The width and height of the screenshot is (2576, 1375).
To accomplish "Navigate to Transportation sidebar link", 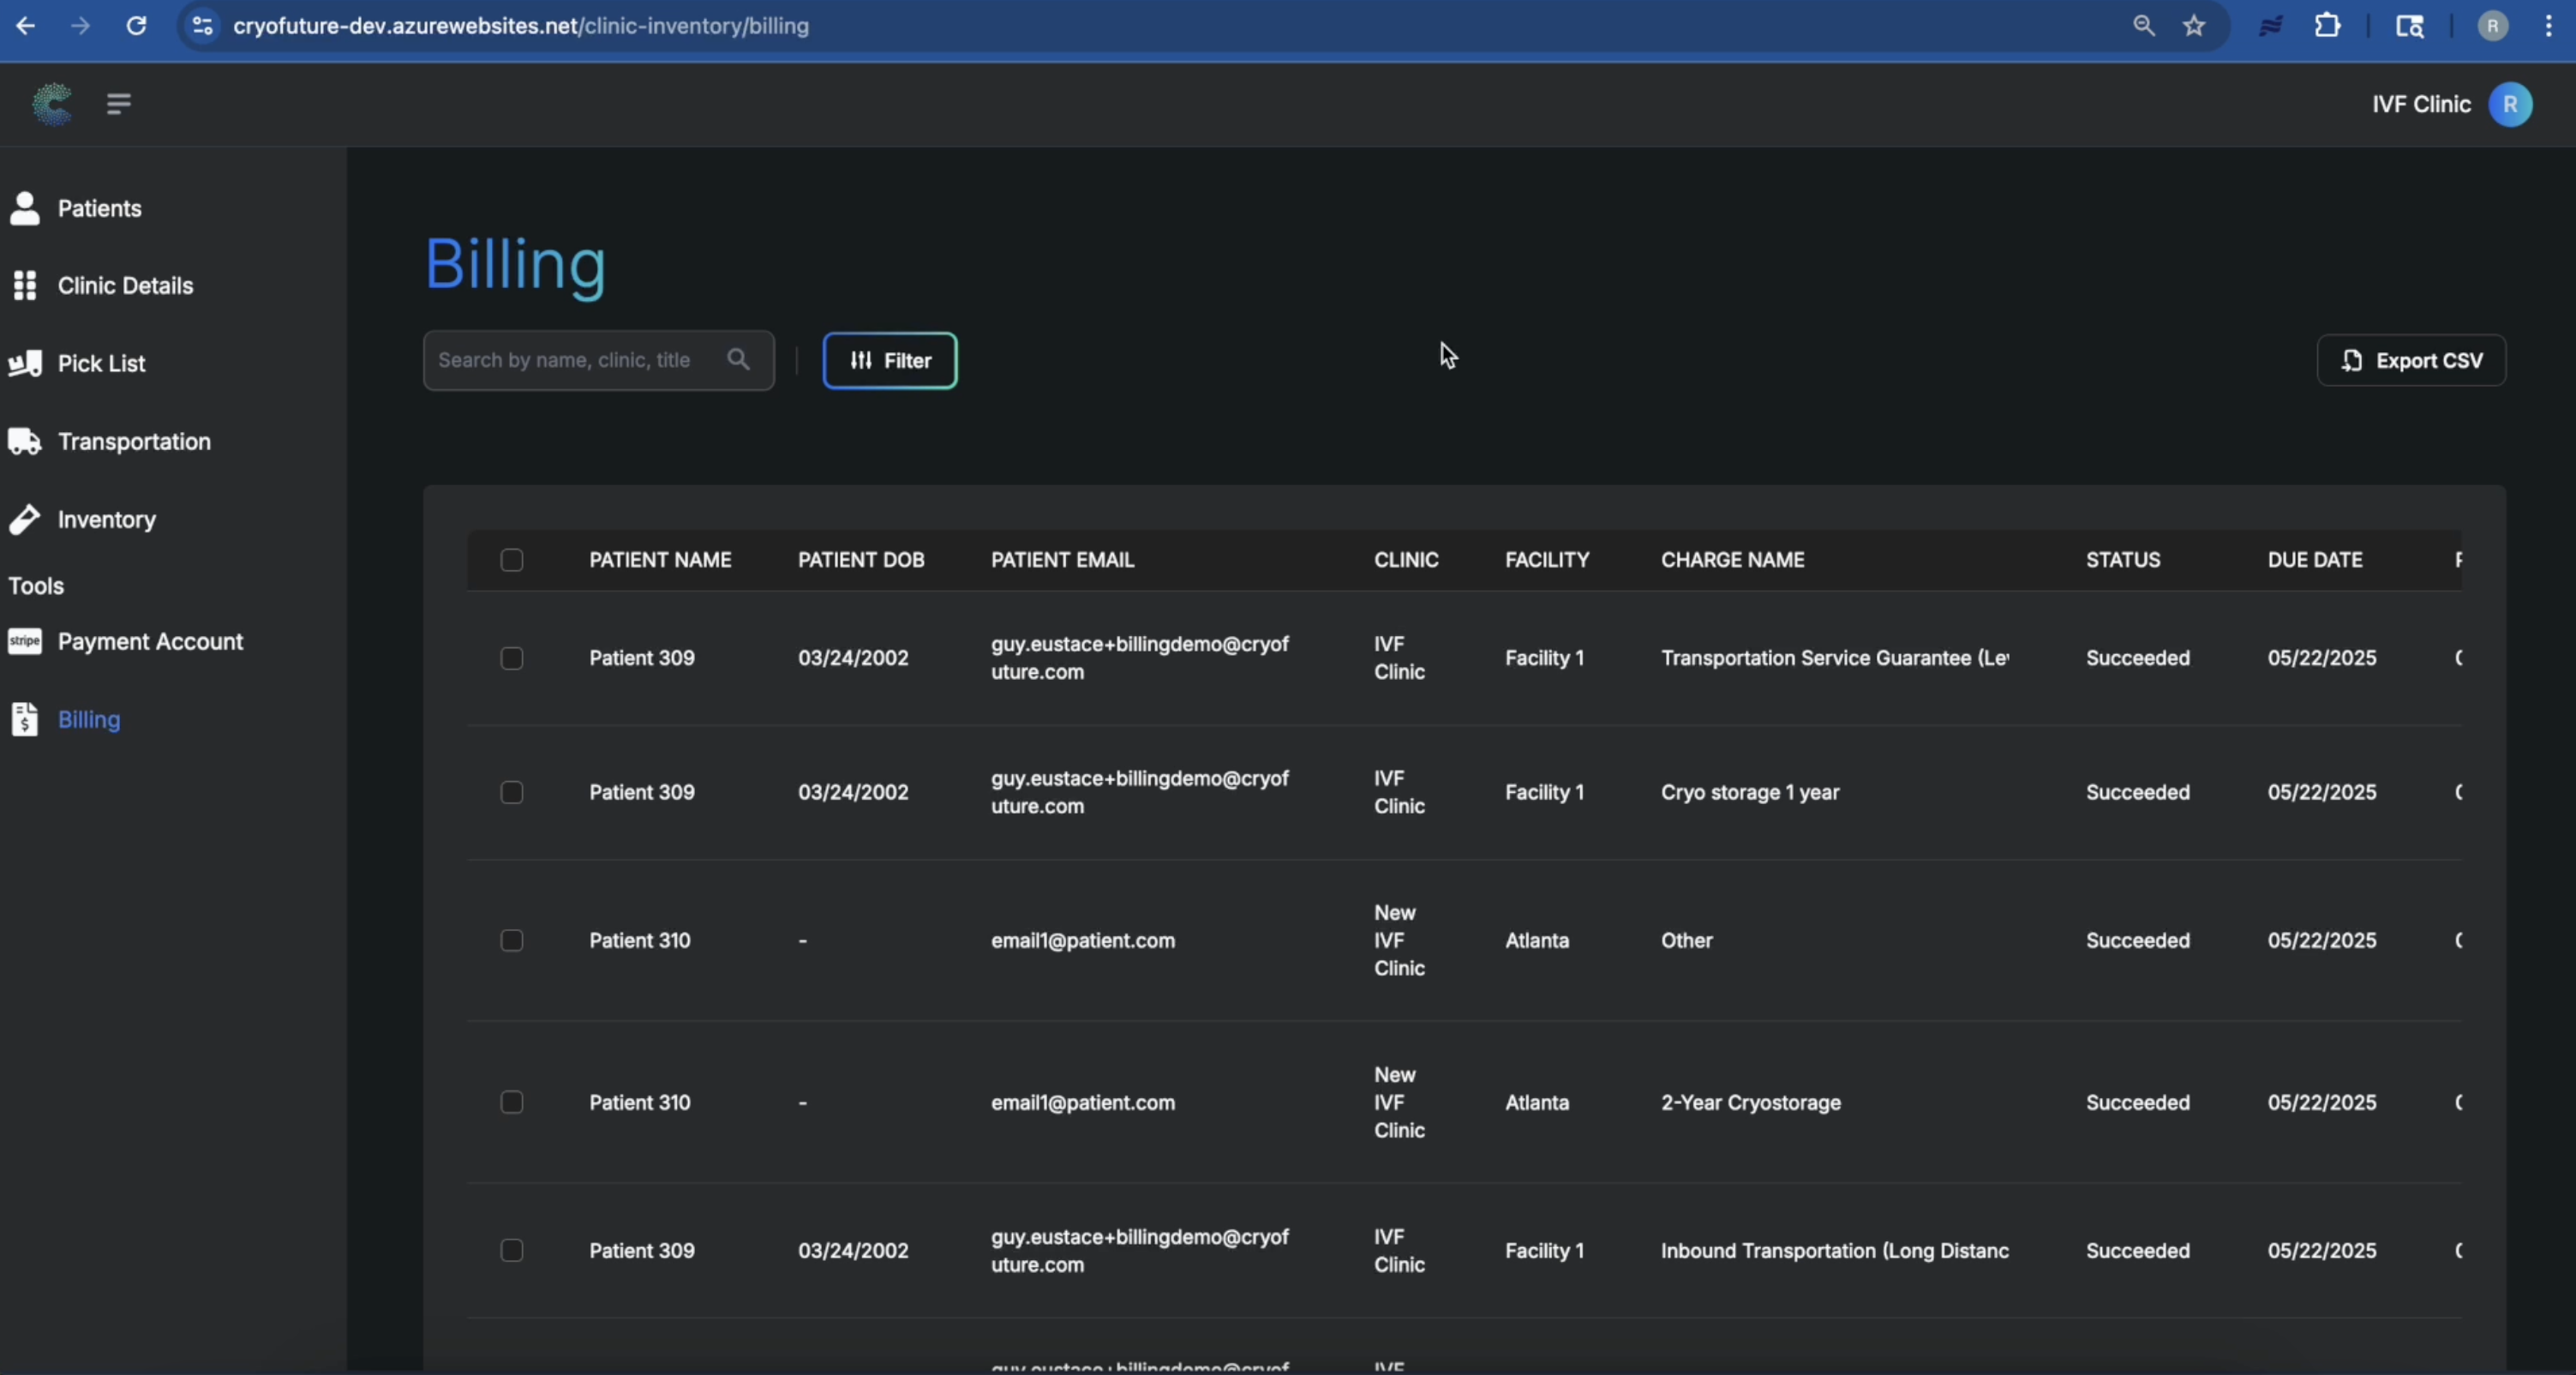I will [134, 441].
